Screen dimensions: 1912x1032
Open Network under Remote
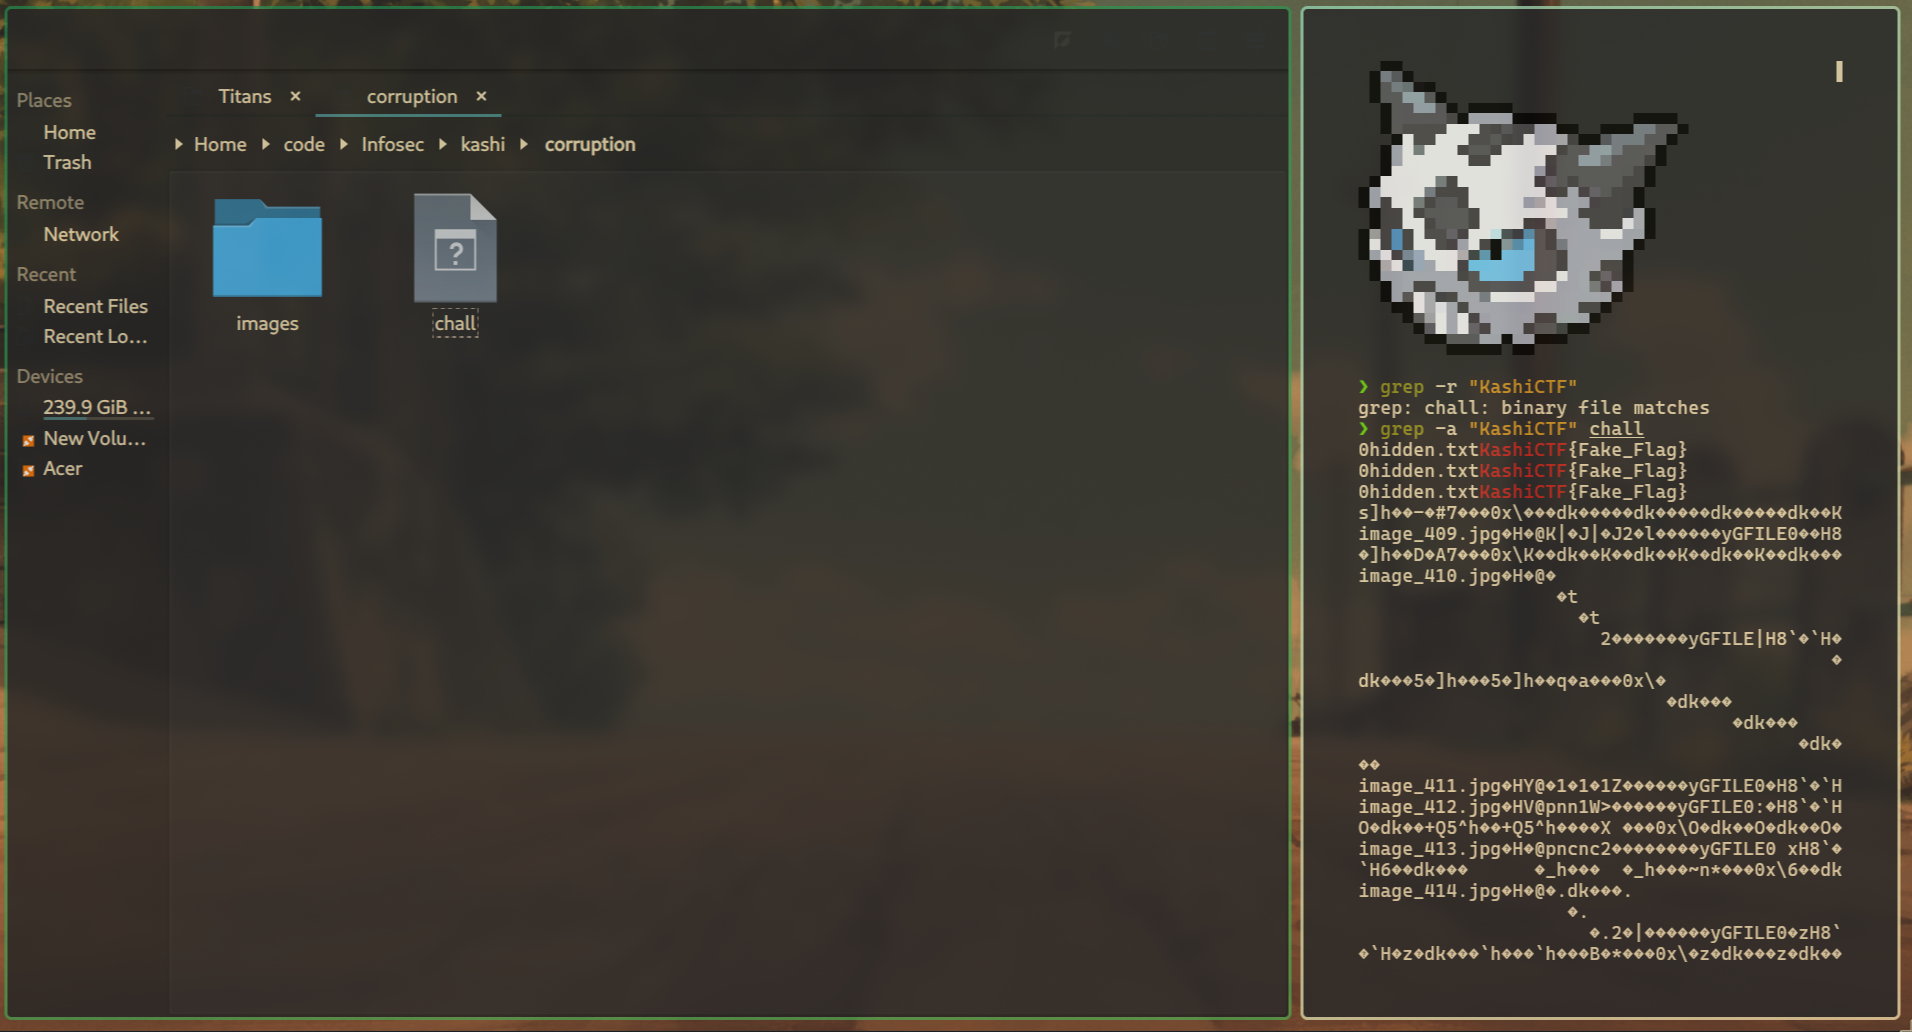[81, 234]
